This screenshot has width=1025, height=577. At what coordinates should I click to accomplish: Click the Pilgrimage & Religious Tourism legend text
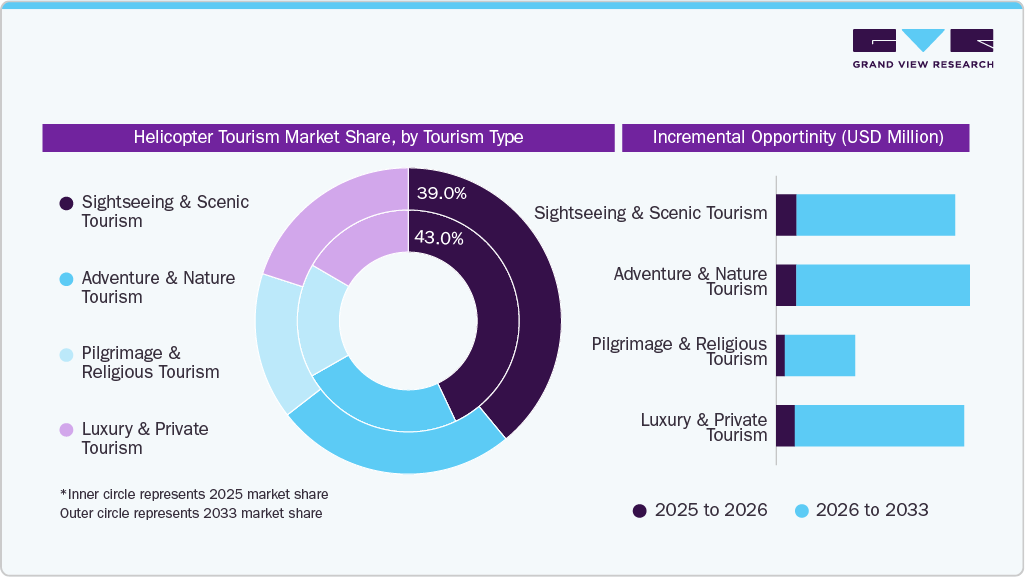tap(150, 362)
